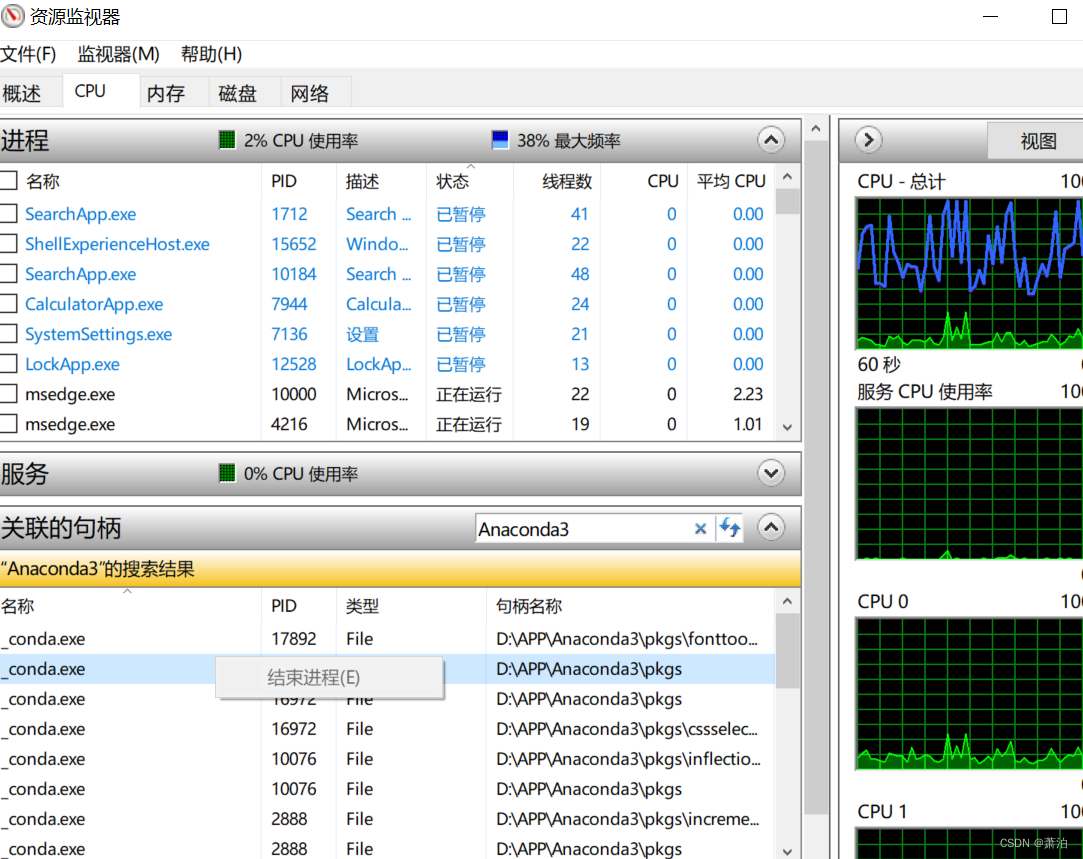Screen dimensions: 1083x859
Task: Sort processes by 状态 column
Action: coord(470,182)
